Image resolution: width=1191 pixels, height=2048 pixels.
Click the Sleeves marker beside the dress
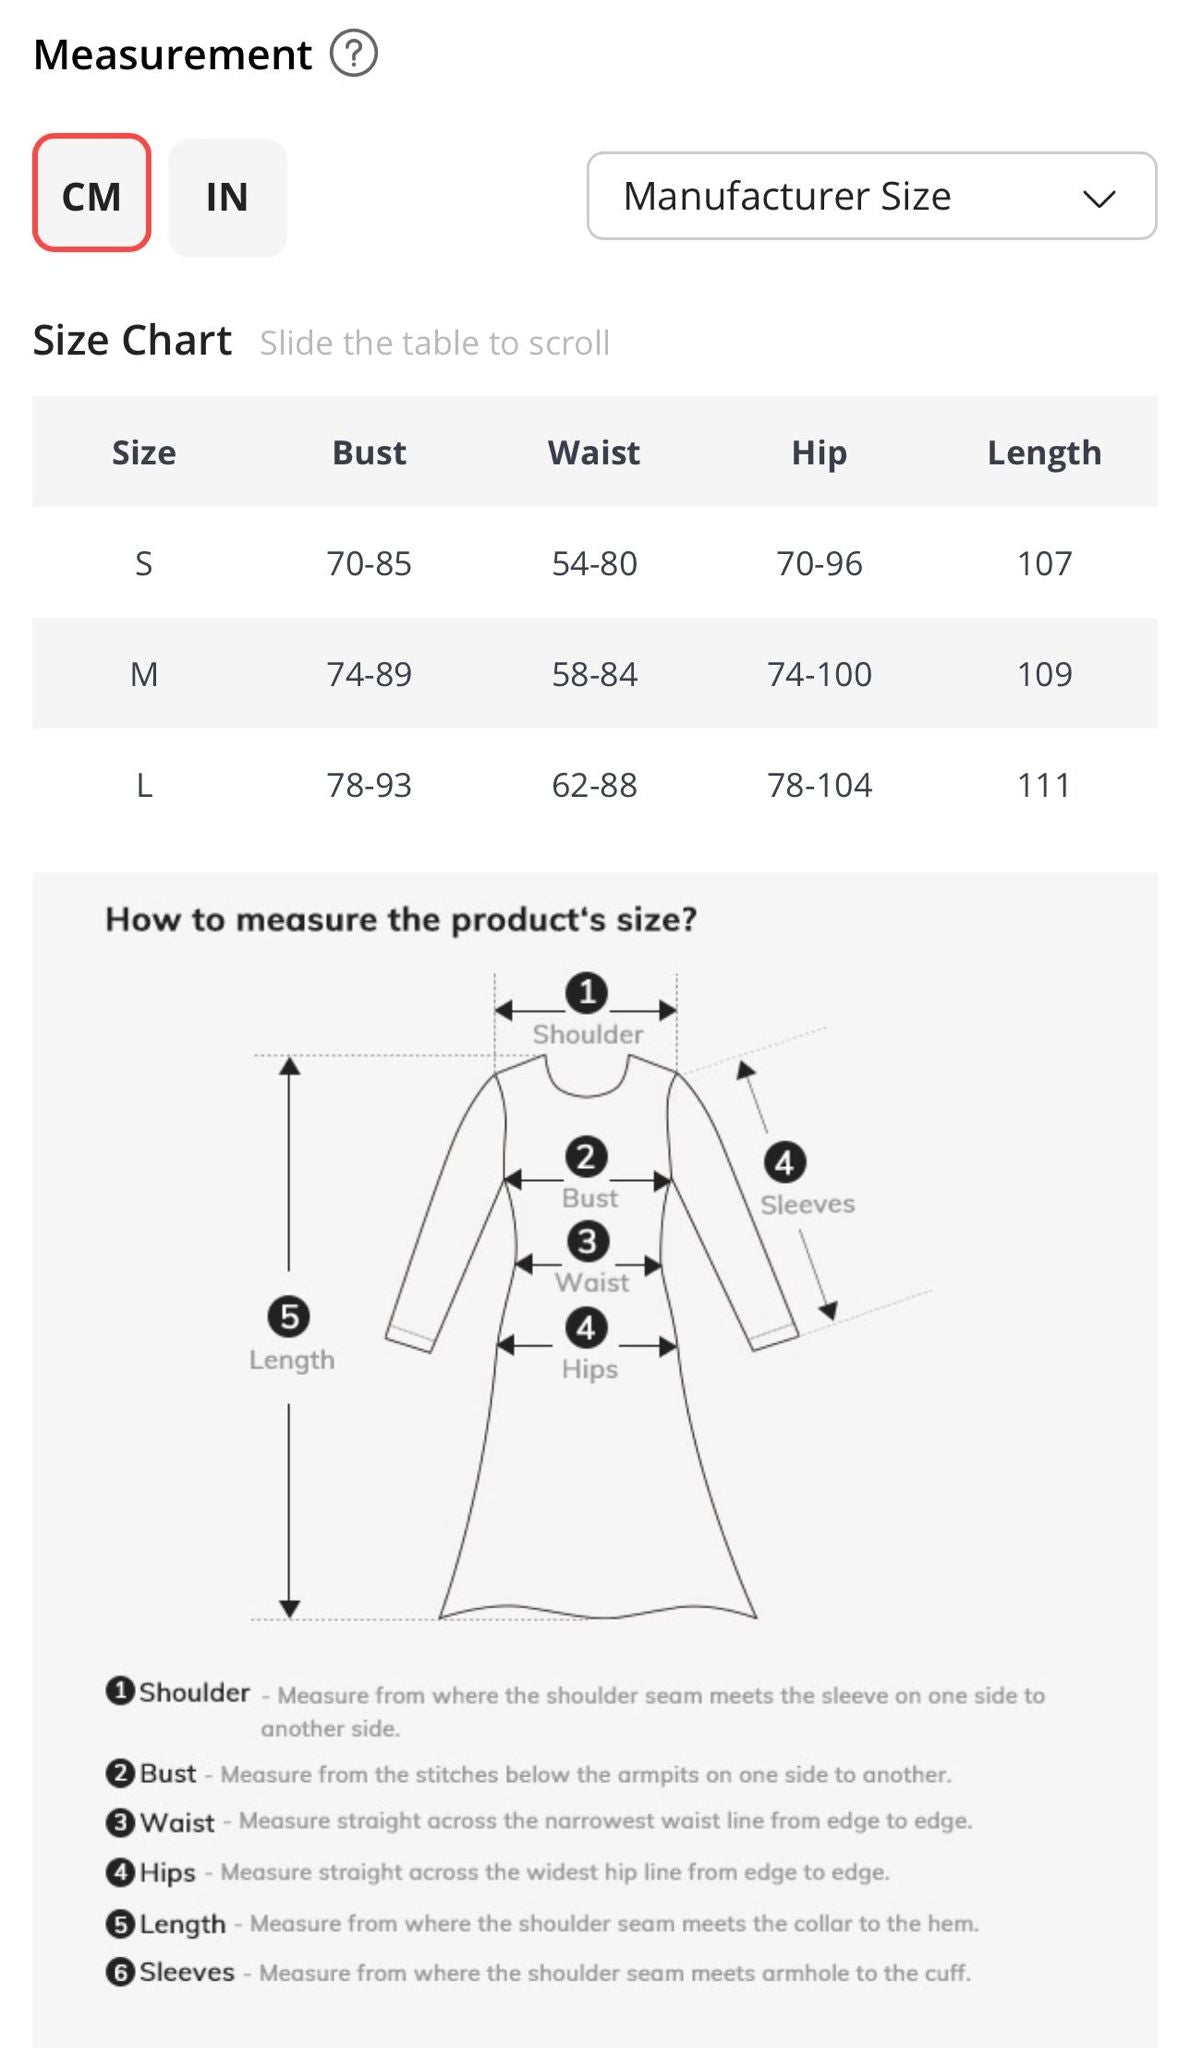tap(785, 1162)
